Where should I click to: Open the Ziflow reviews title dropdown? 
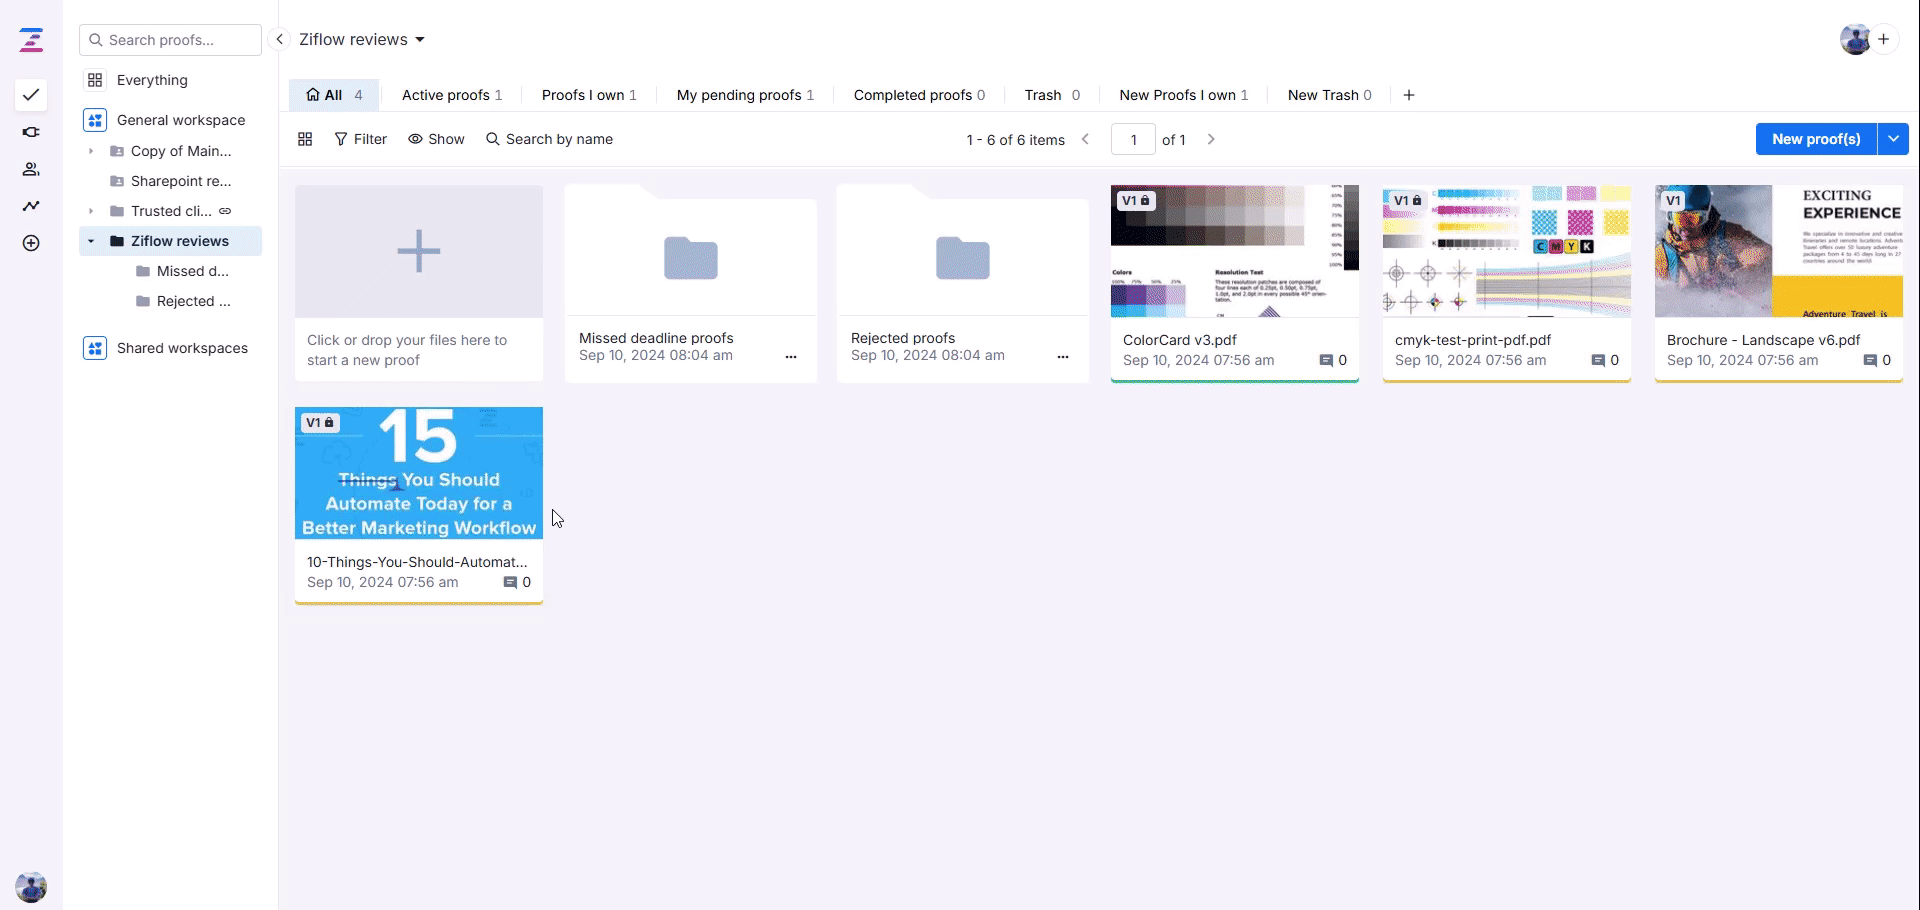pos(420,40)
